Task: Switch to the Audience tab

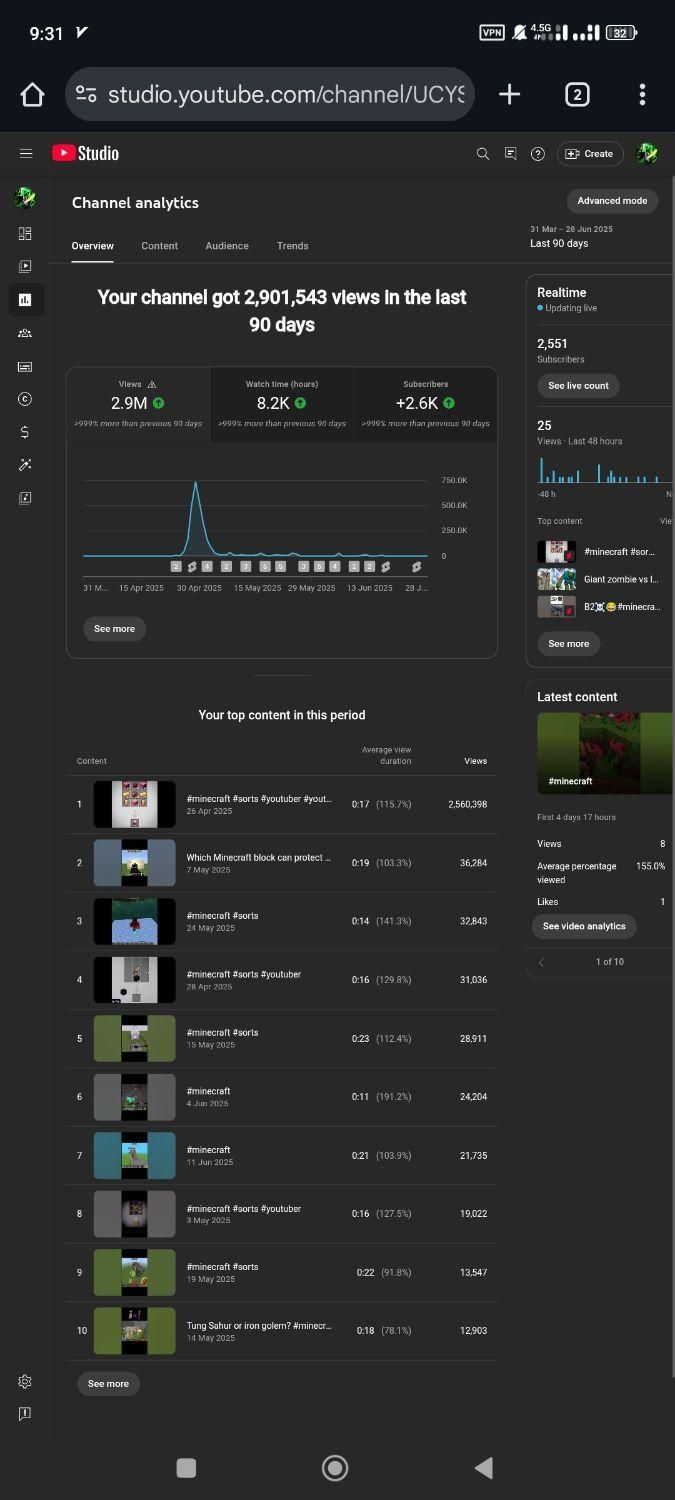Action: pos(227,246)
